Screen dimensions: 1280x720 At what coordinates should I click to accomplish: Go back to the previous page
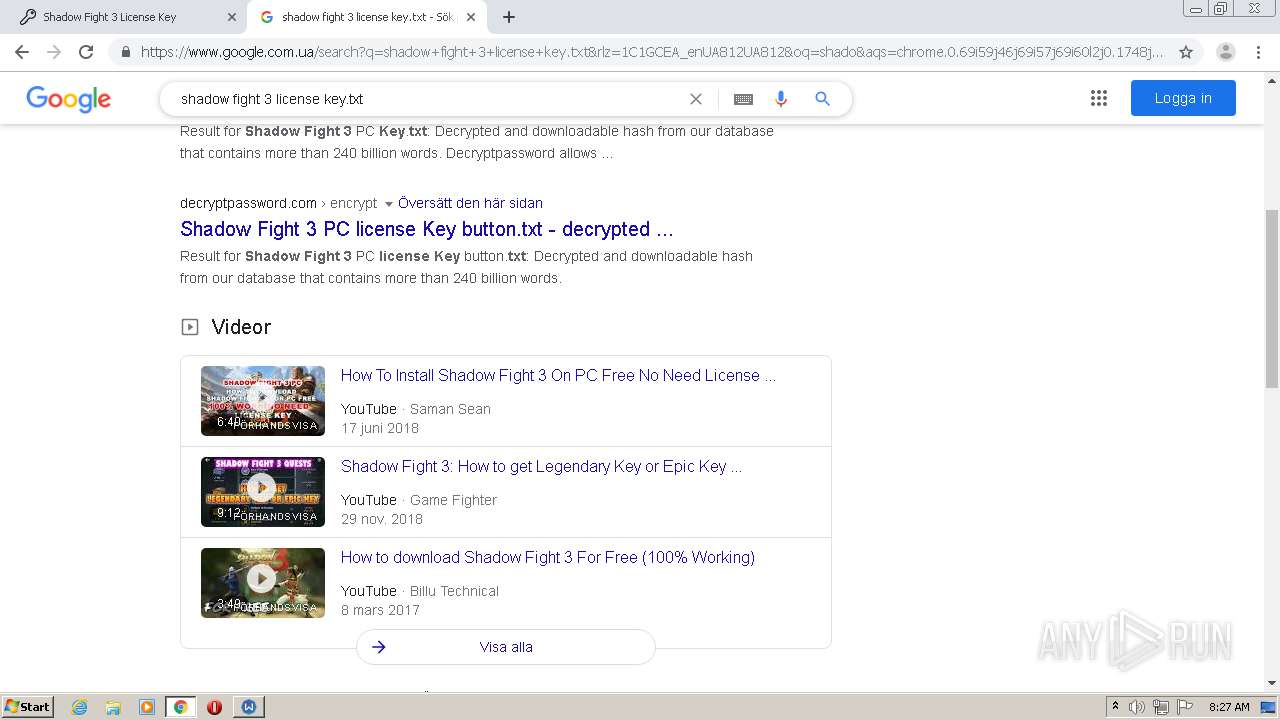[x=22, y=52]
